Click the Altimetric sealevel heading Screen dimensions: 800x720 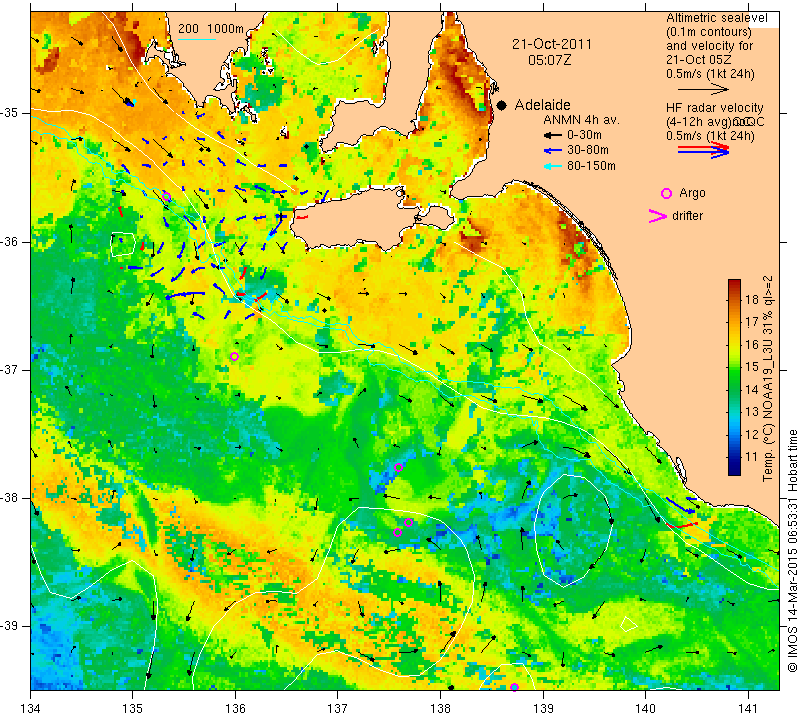point(717,18)
